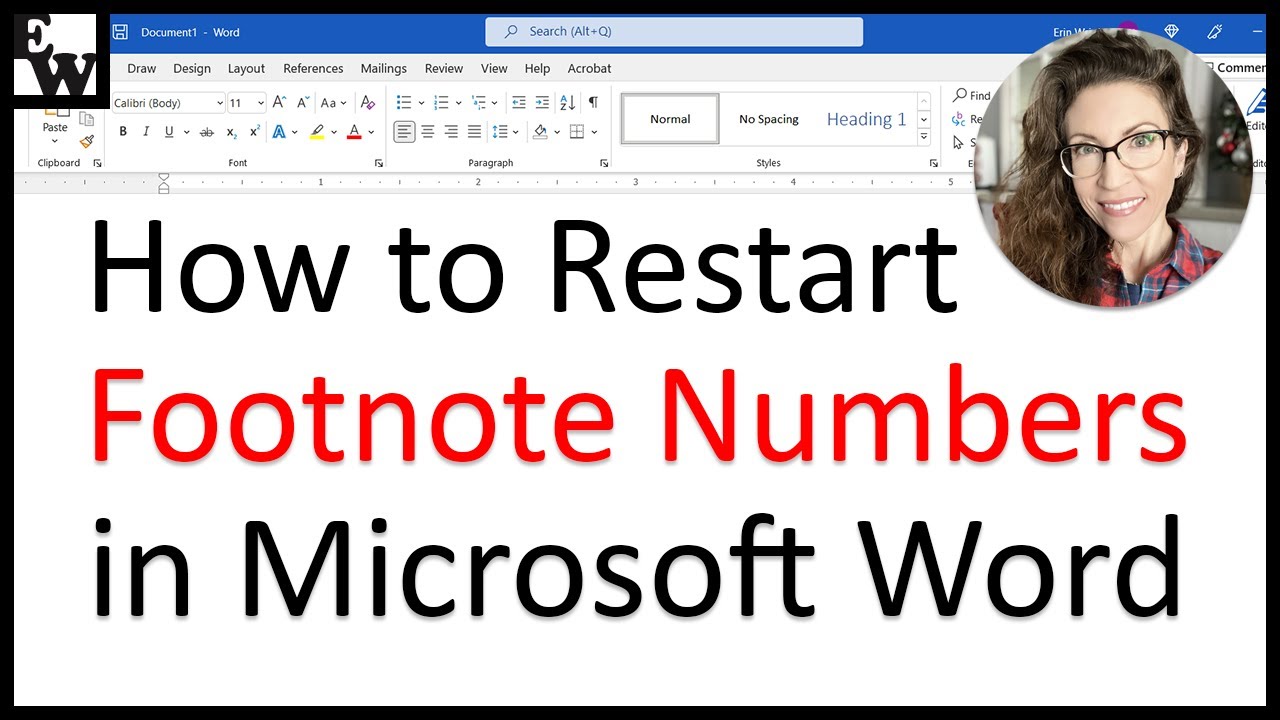The width and height of the screenshot is (1280, 720).
Task: Expand the bullet library dropdown arrow
Action: 421,103
